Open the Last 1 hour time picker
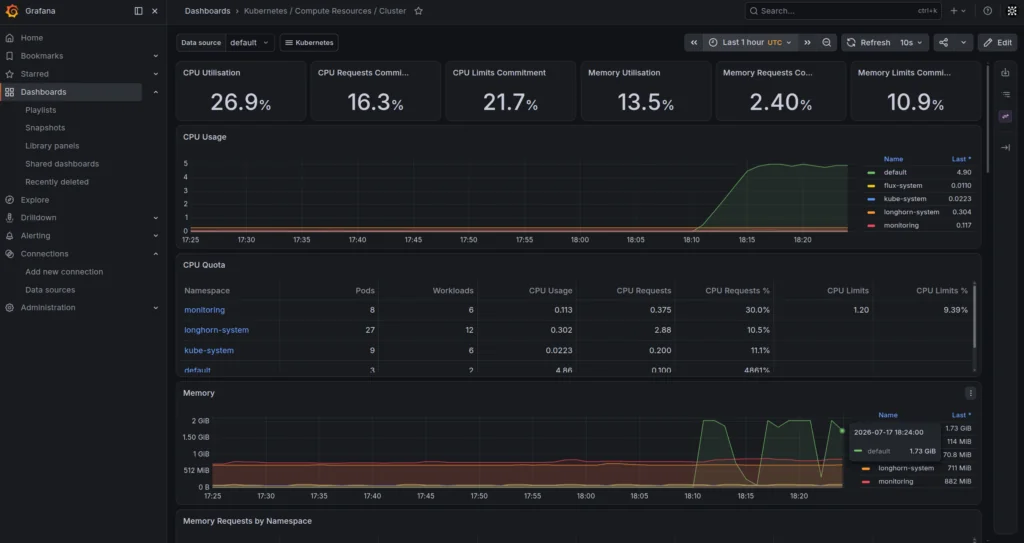The width and height of the screenshot is (1024, 543). click(750, 42)
